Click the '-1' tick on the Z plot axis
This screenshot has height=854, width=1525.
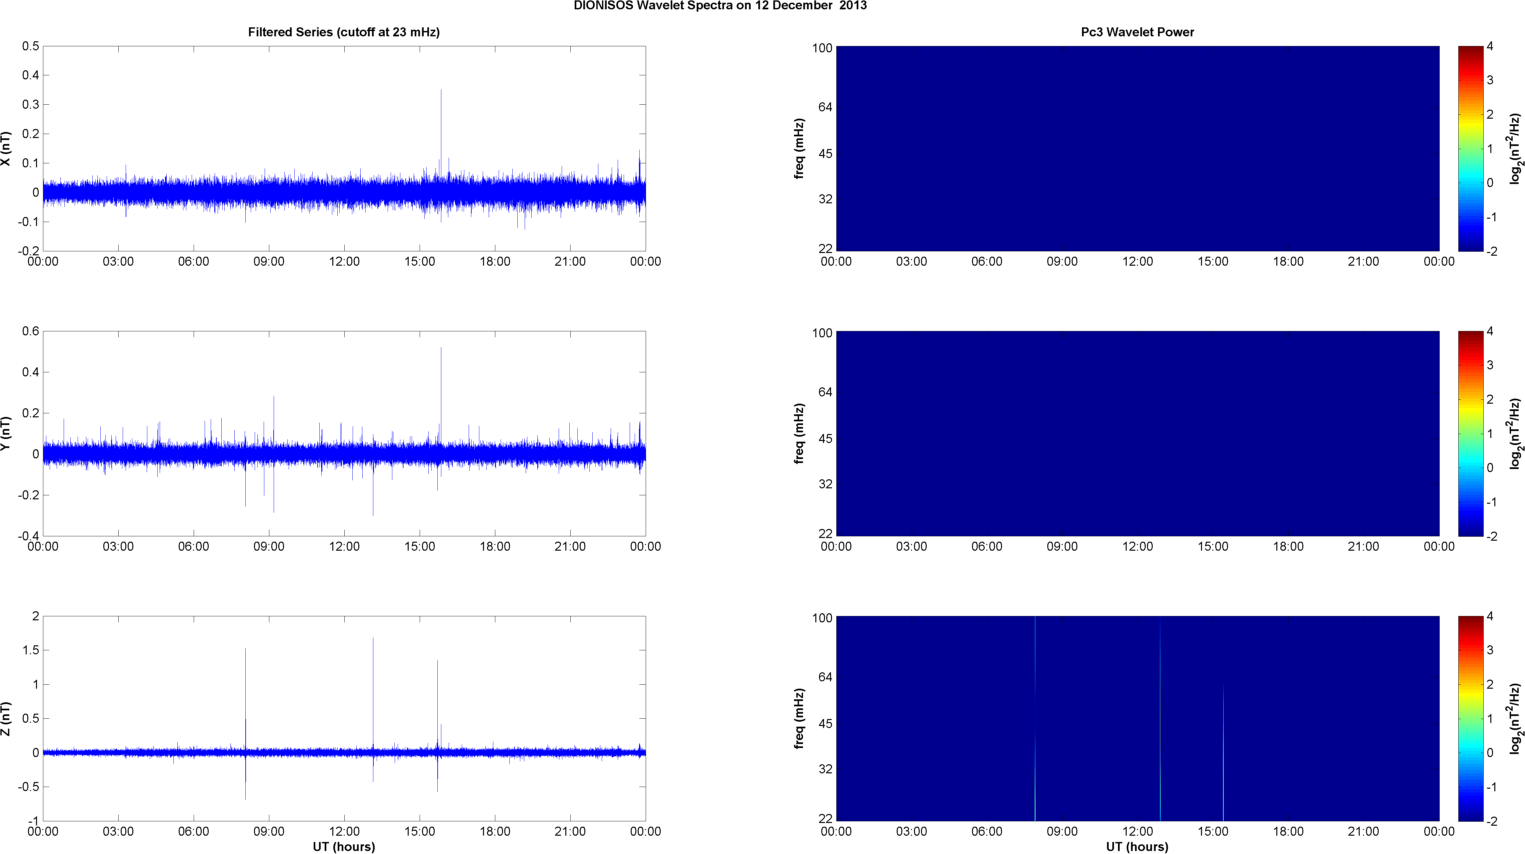point(34,821)
